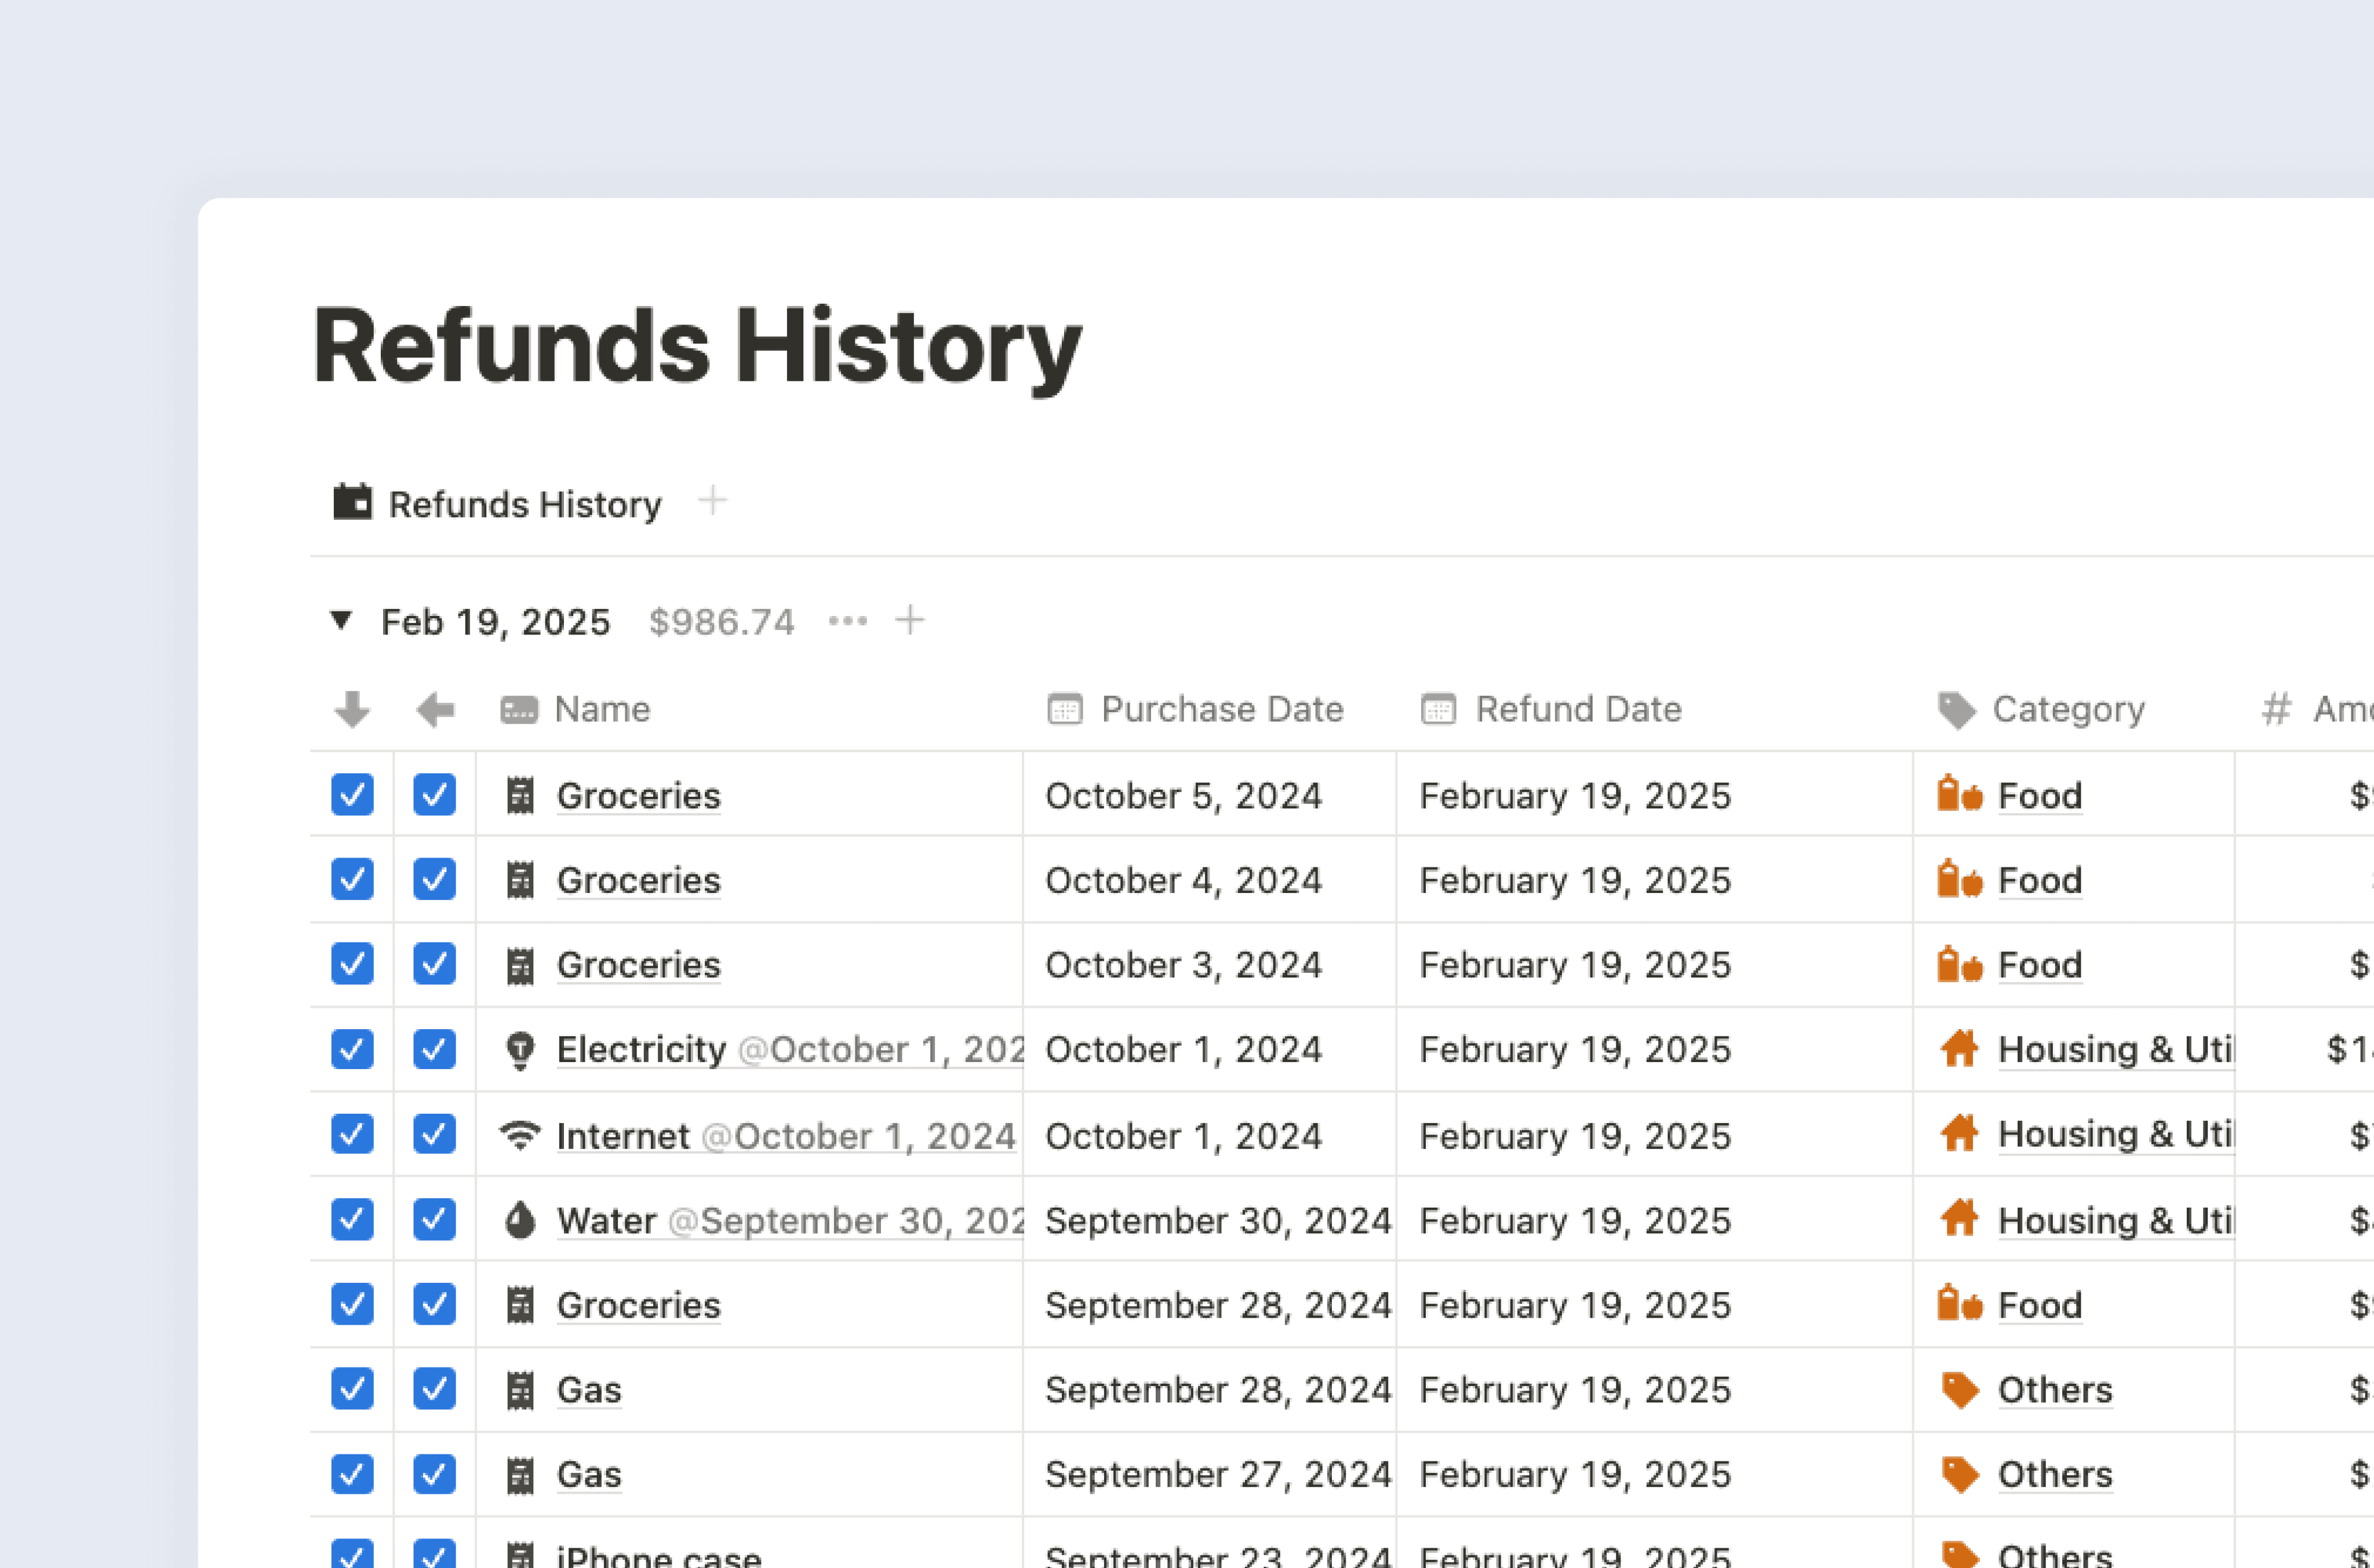Open the group options via the ellipsis menu
2374x1568 pixels.
tap(848, 621)
